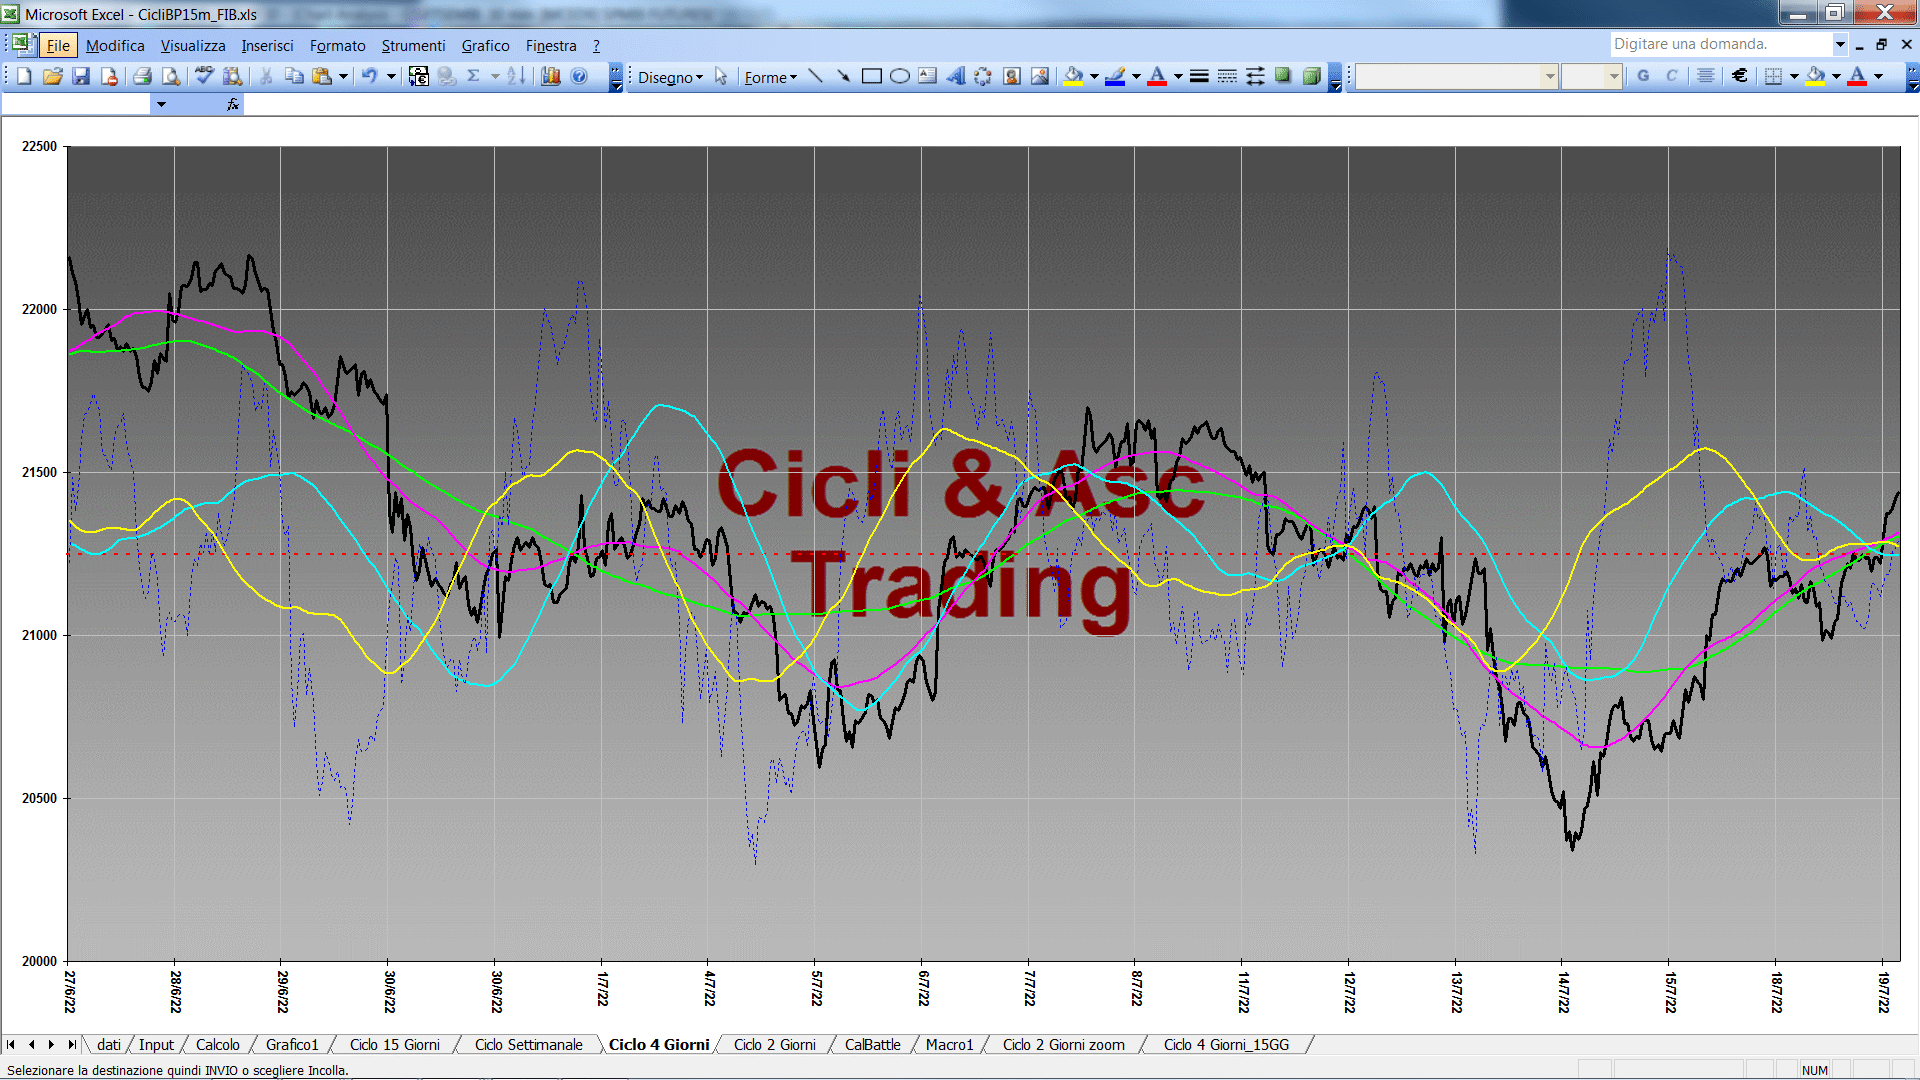
Task: Expand the Borders dropdown arrow
Action: (x=1794, y=76)
